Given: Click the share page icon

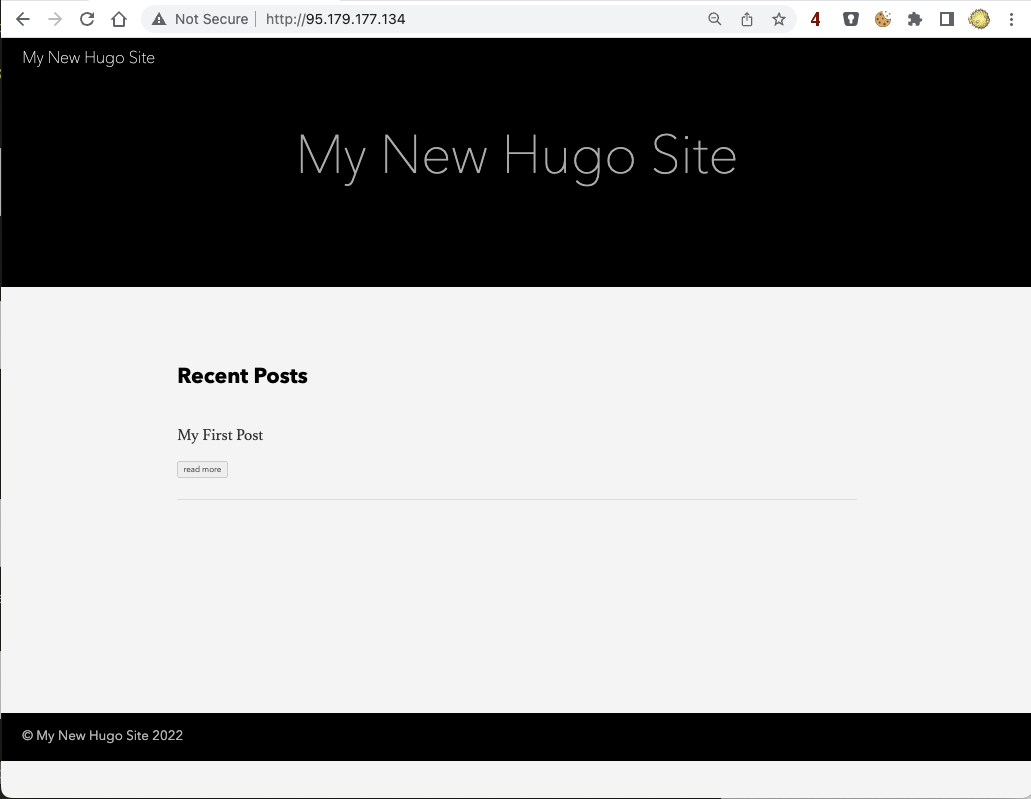Looking at the screenshot, I should tap(747, 19).
